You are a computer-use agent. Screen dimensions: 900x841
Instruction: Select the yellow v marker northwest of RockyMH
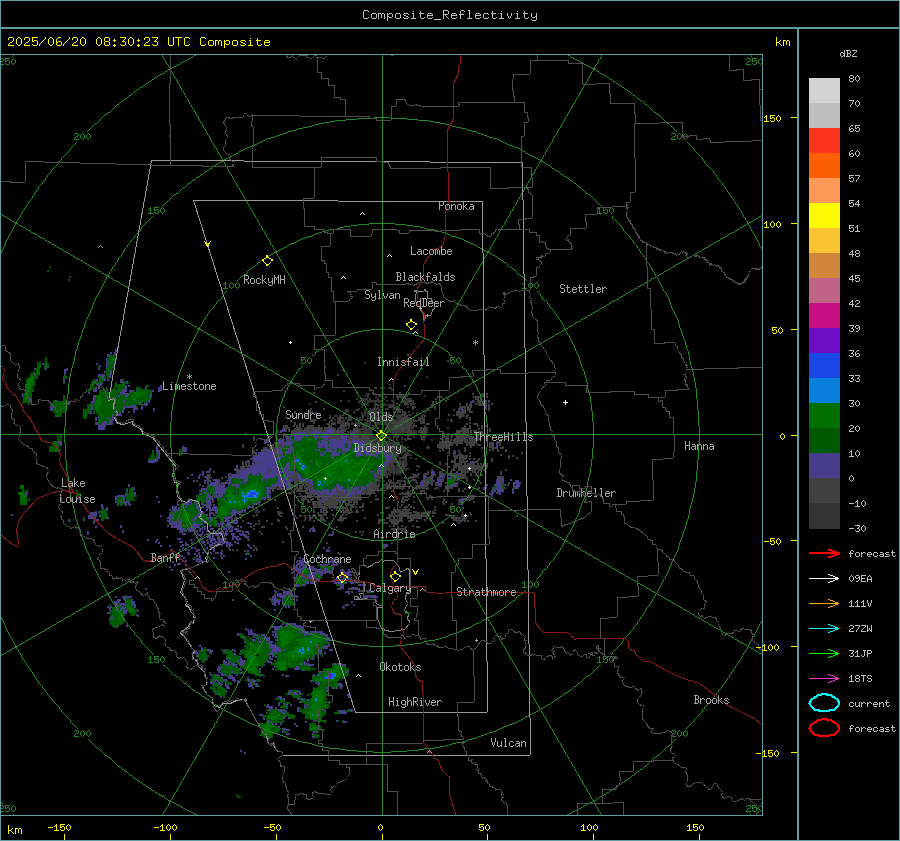click(x=208, y=245)
